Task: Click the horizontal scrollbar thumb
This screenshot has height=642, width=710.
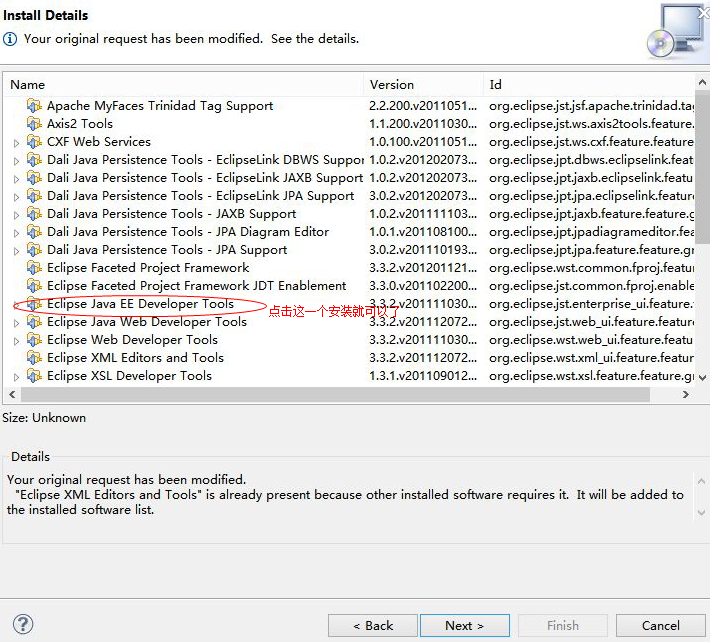Action: coord(336,394)
